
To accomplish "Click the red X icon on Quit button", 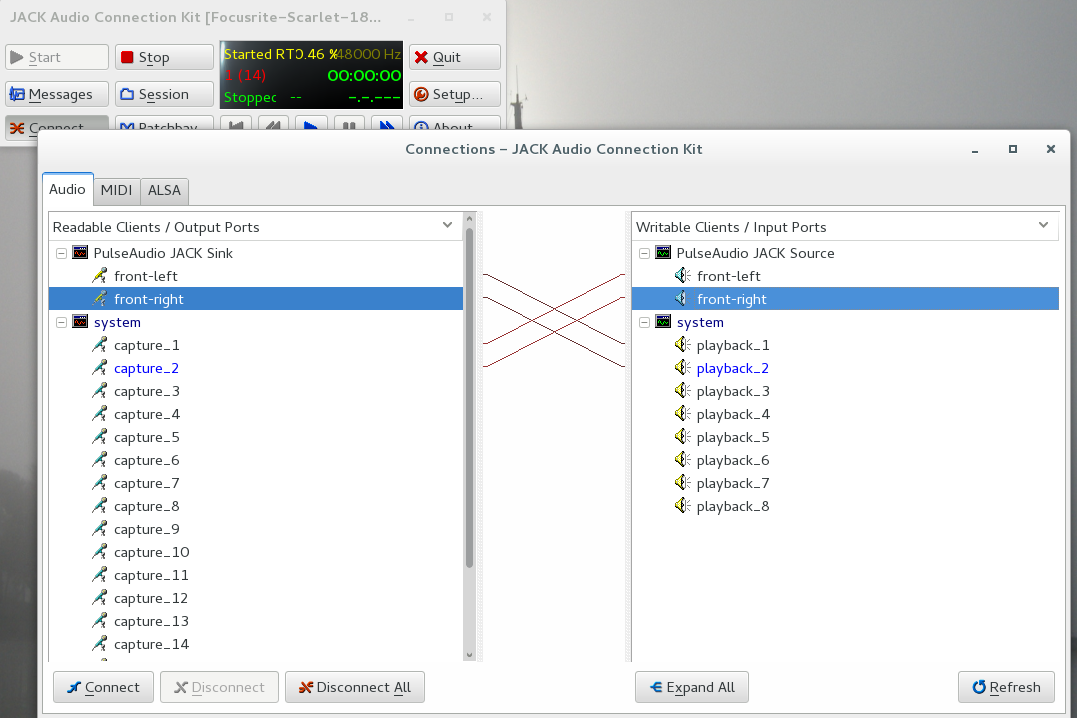I will click(421, 57).
